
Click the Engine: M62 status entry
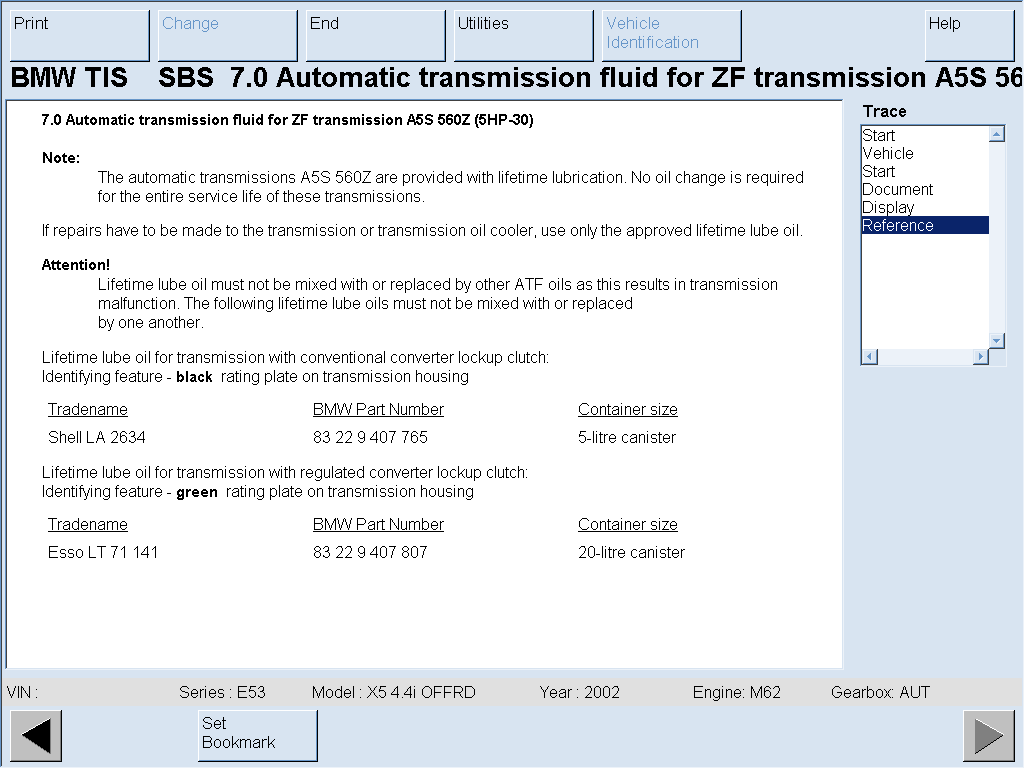737,692
